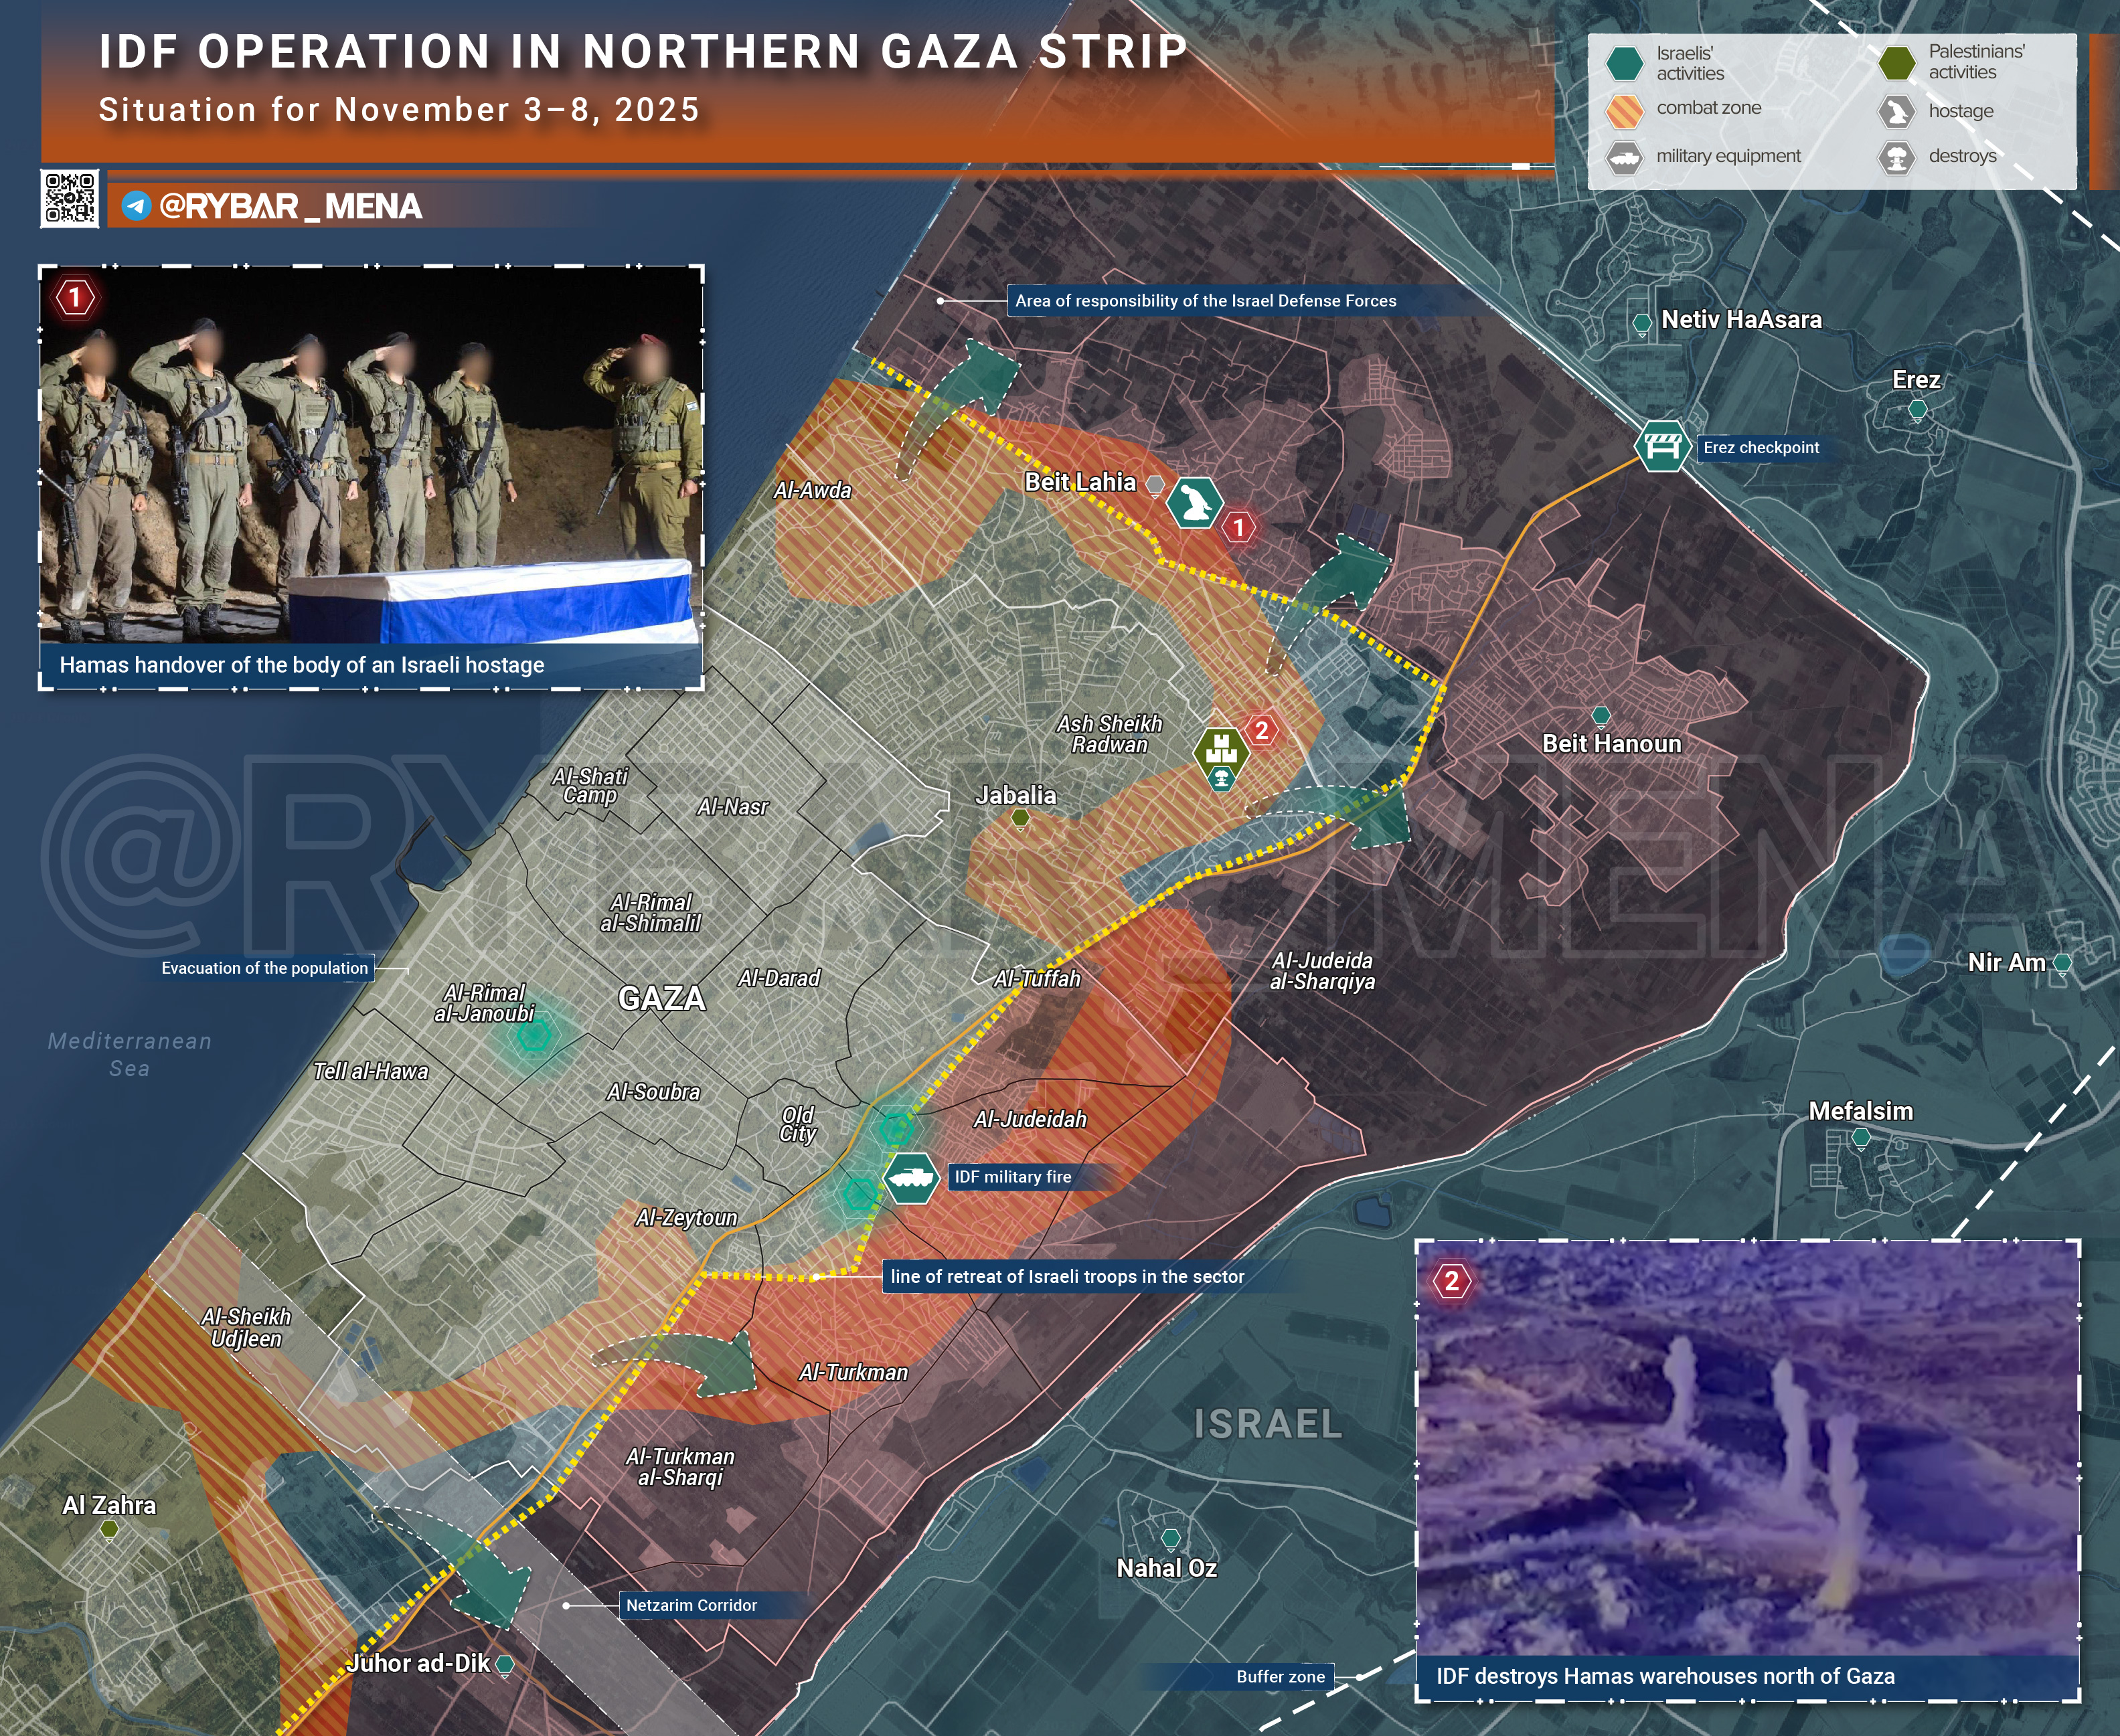
Task: Click the red marker 1 near Beit Lahia
Action: click(x=1238, y=527)
